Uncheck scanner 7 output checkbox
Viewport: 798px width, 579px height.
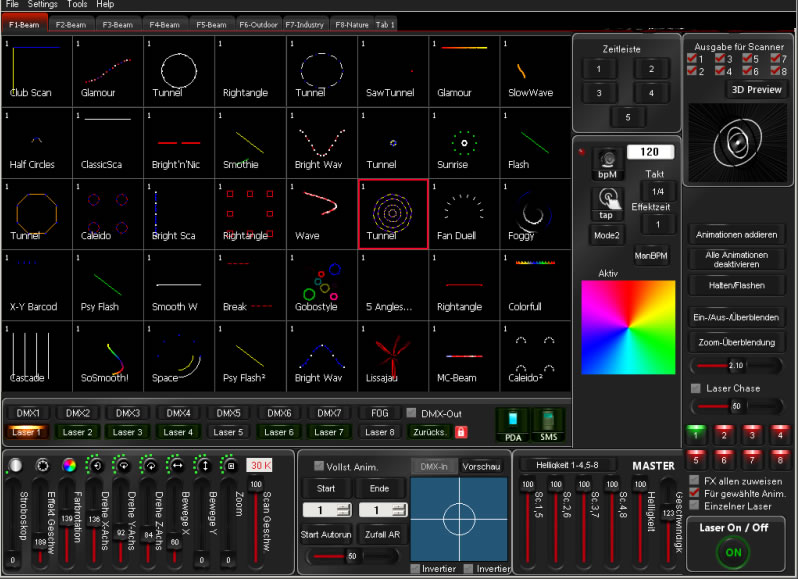(x=775, y=58)
